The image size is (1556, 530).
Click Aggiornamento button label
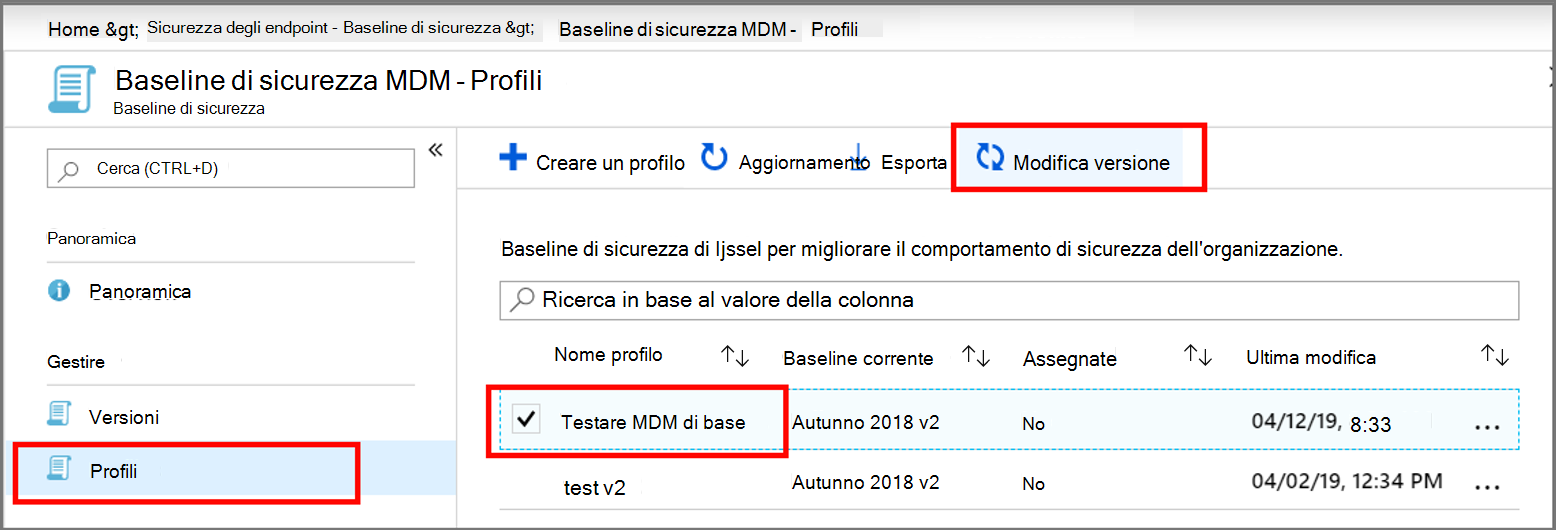805,162
